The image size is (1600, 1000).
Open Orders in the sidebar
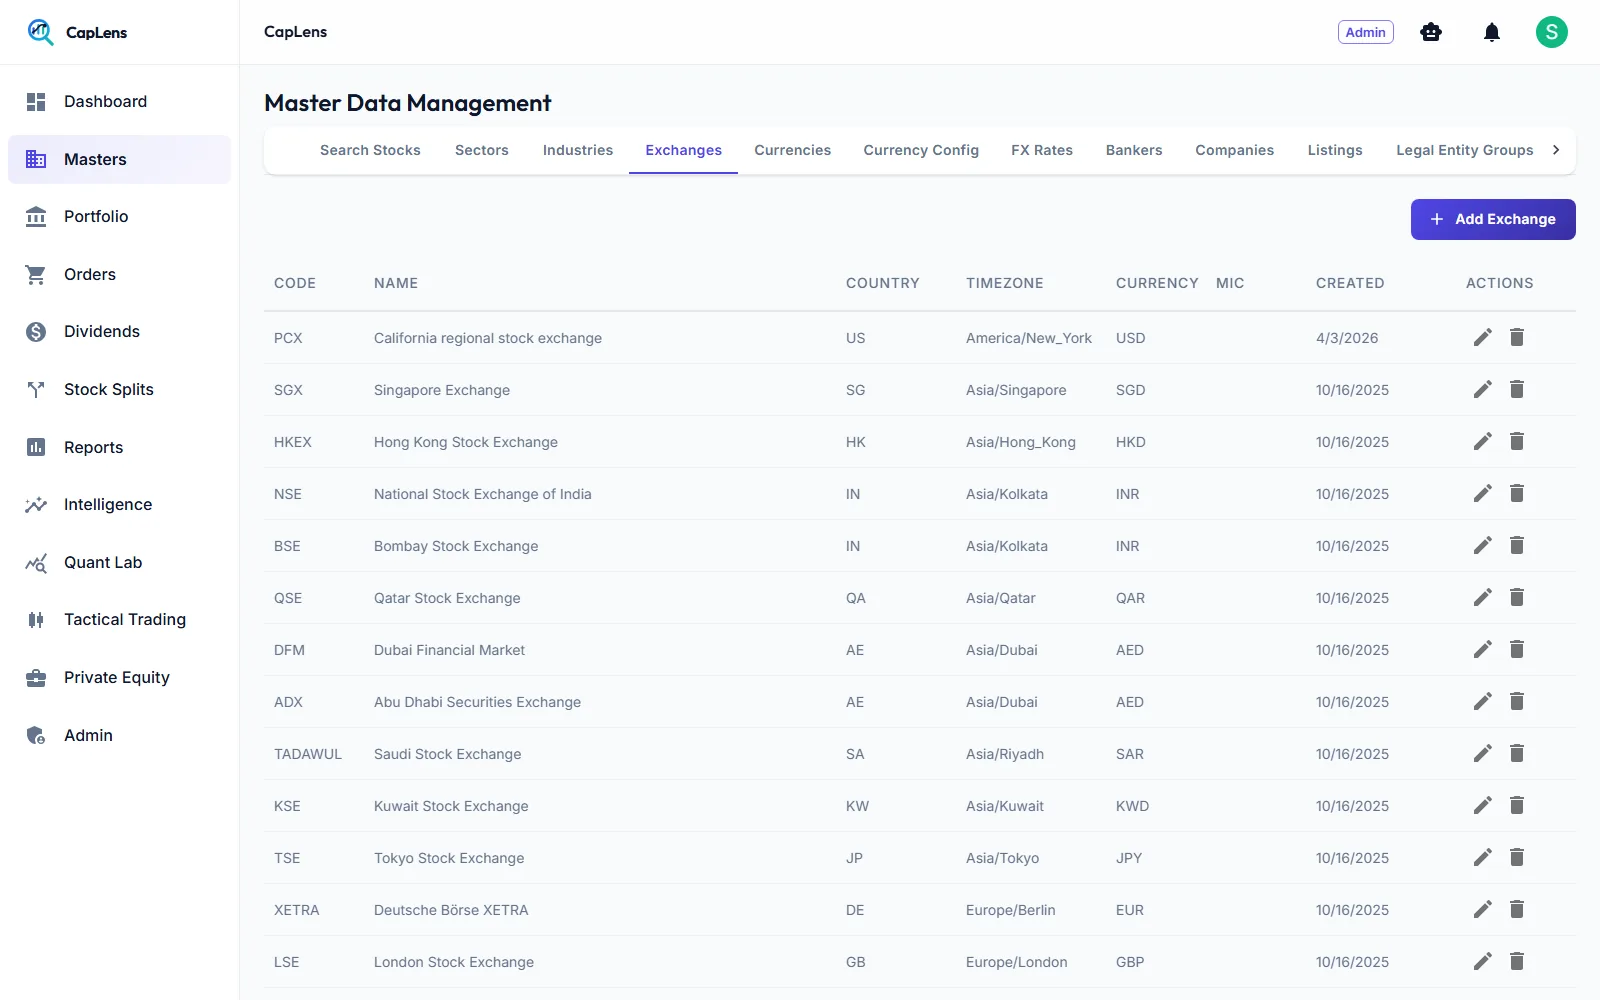119,274
